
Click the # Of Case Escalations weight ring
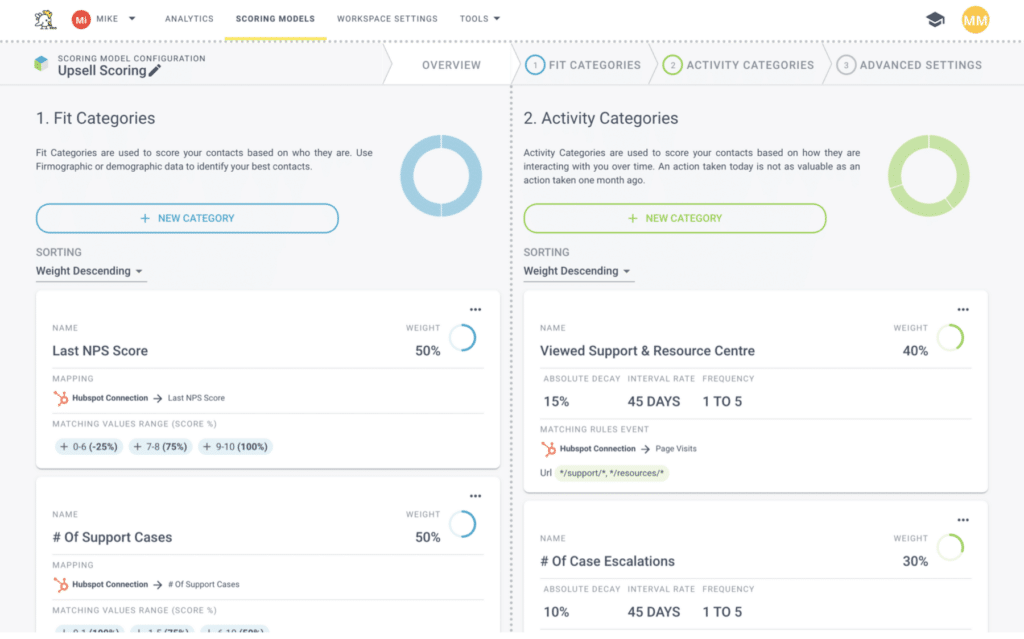(x=950, y=548)
